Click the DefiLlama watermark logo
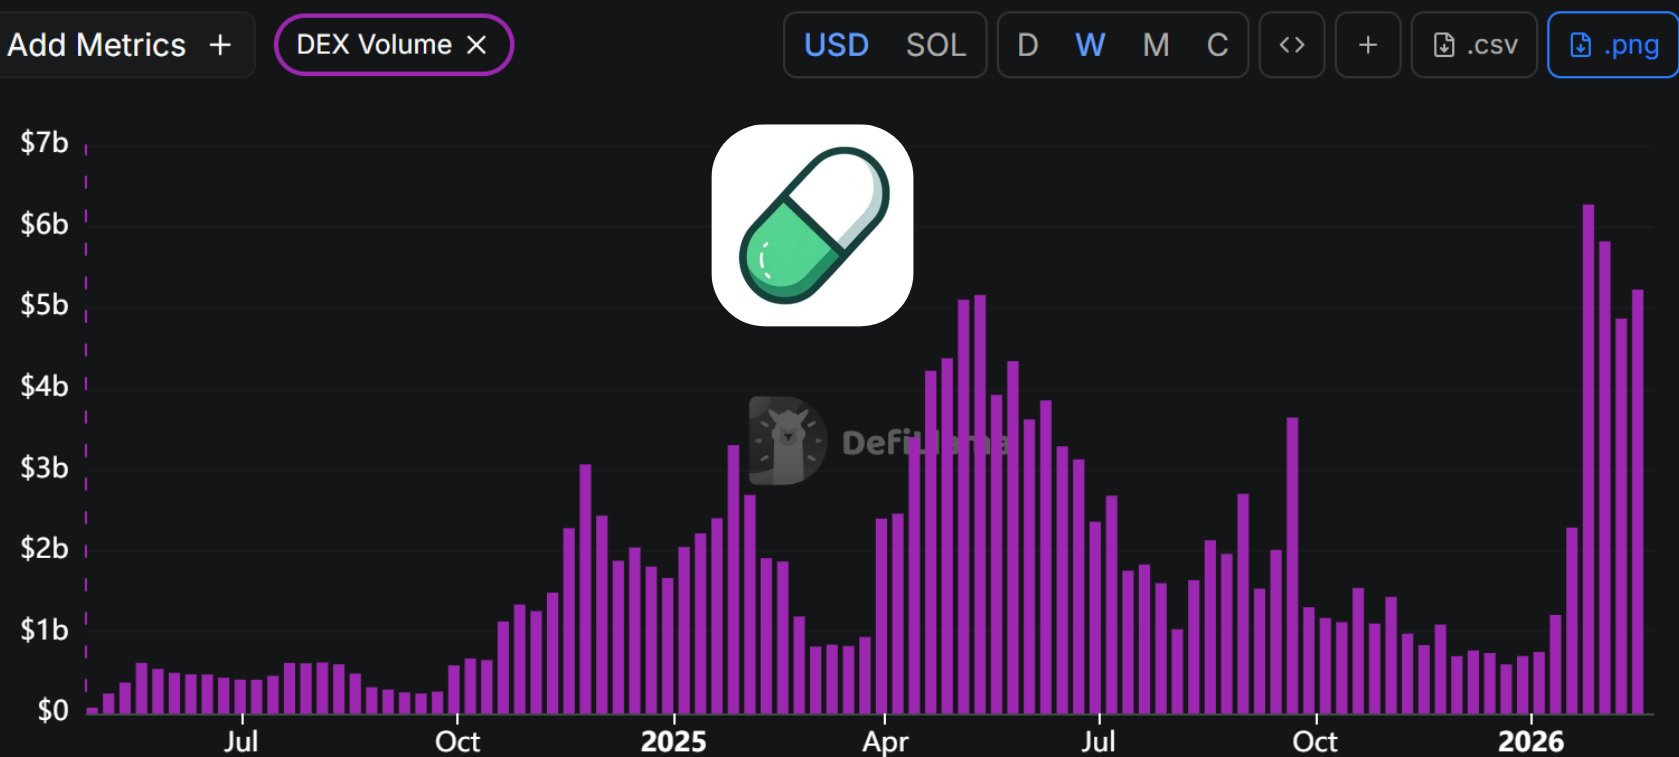Screen dimensions: 1679x757 point(788,441)
